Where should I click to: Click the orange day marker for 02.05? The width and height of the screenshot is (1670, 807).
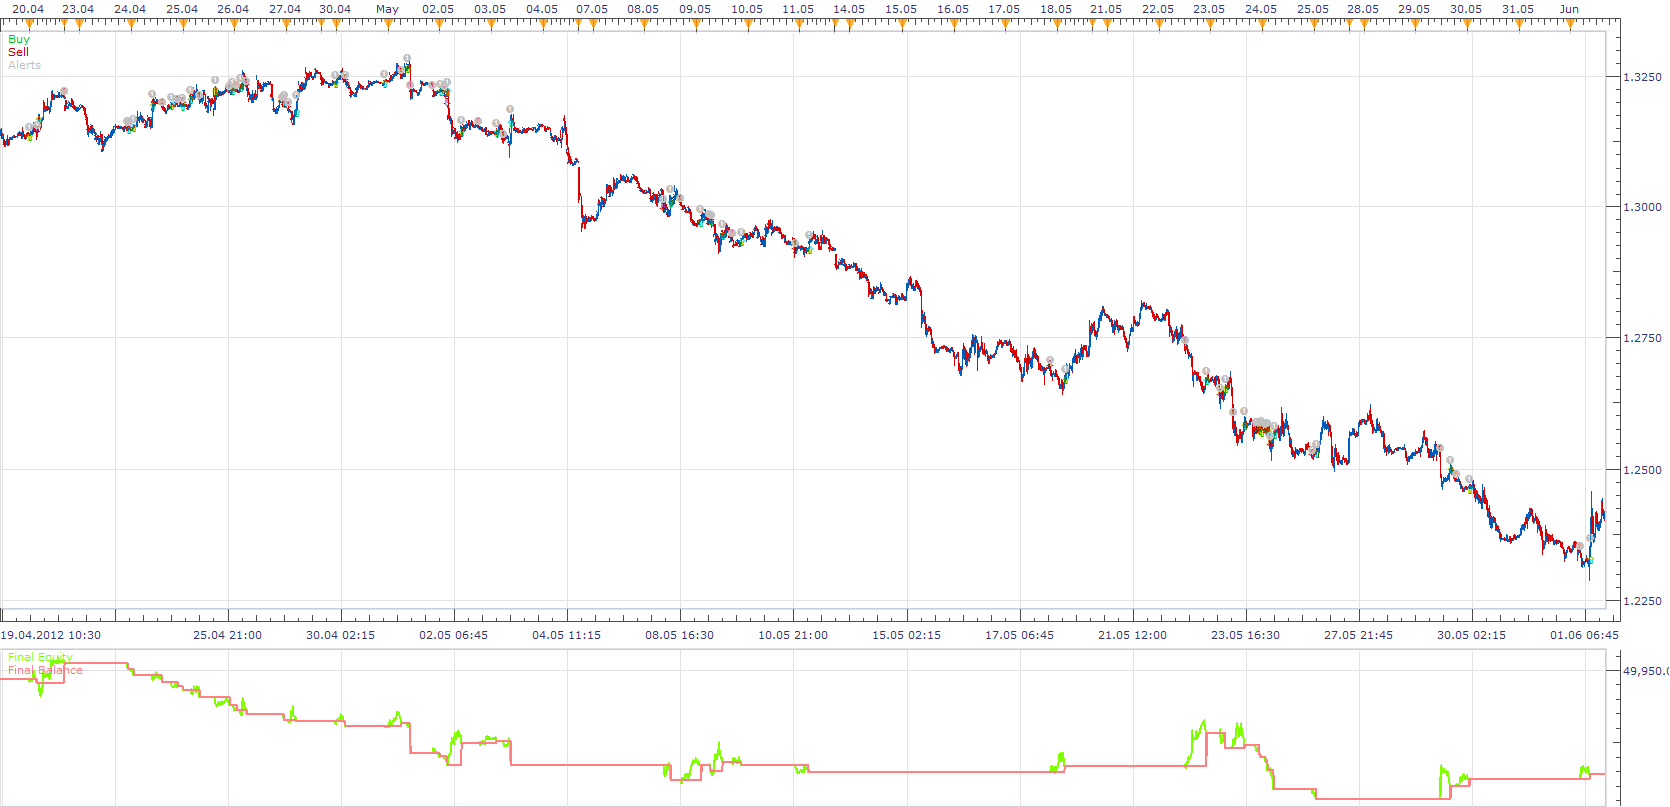click(439, 24)
